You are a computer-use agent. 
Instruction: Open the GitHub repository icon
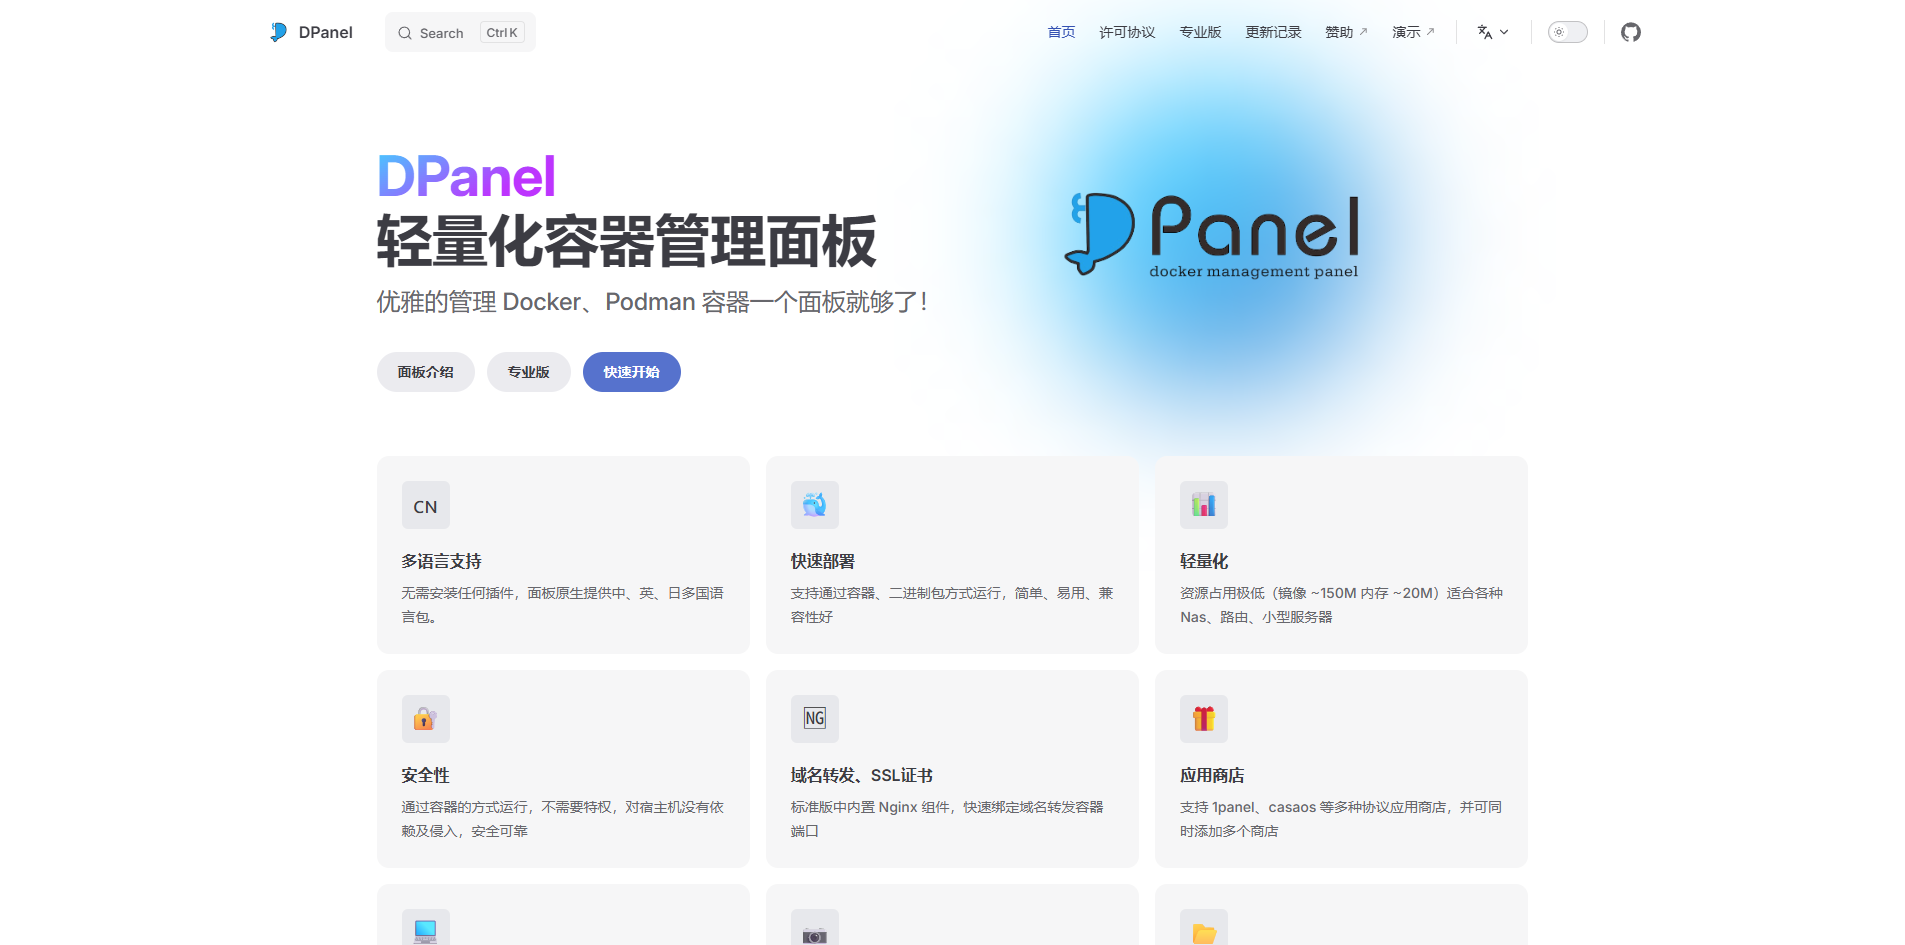point(1631,32)
